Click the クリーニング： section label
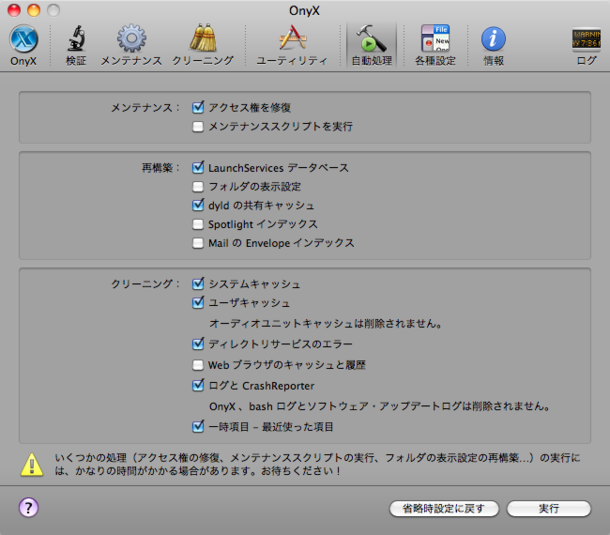The image size is (610, 535). point(146,284)
